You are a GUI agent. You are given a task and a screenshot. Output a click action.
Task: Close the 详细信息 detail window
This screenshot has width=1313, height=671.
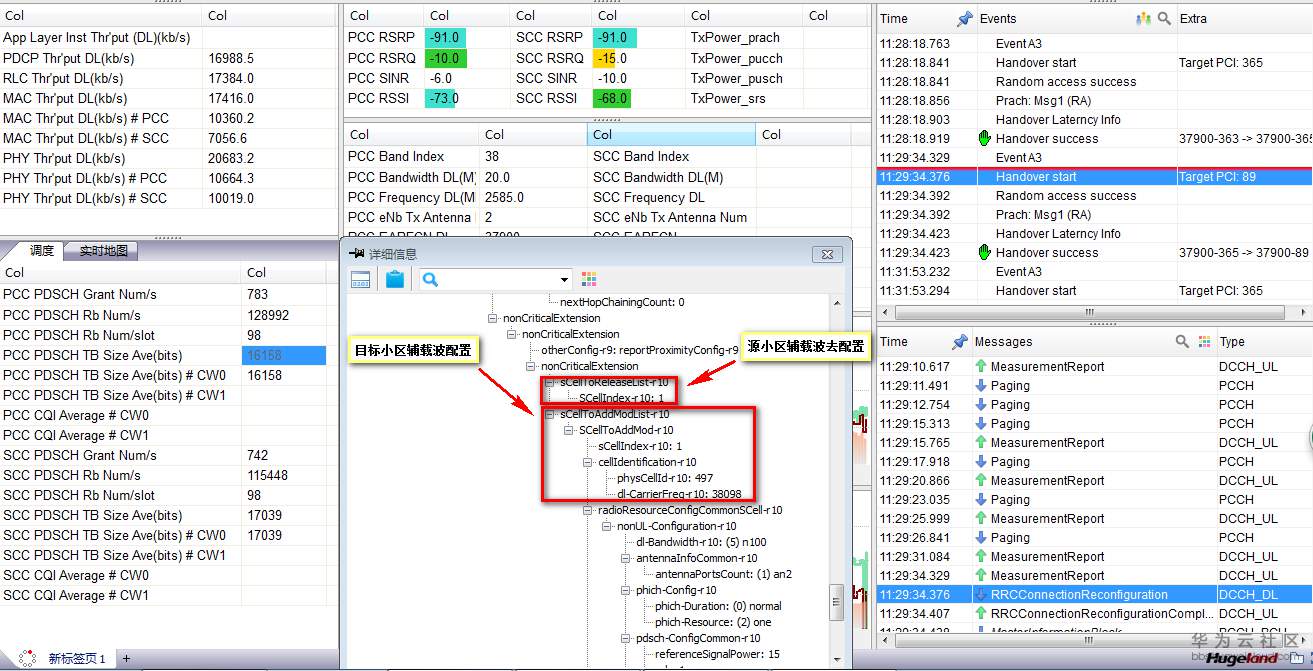point(827,254)
